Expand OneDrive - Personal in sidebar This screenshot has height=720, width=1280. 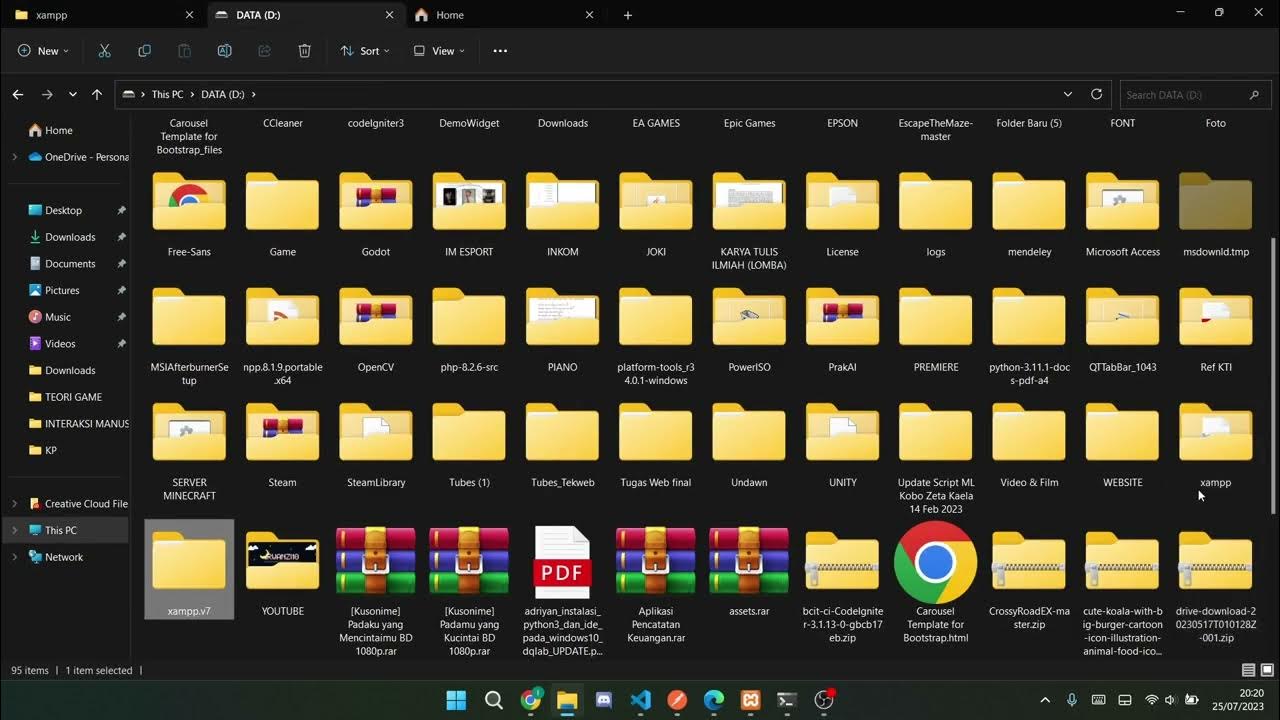click(x=14, y=157)
